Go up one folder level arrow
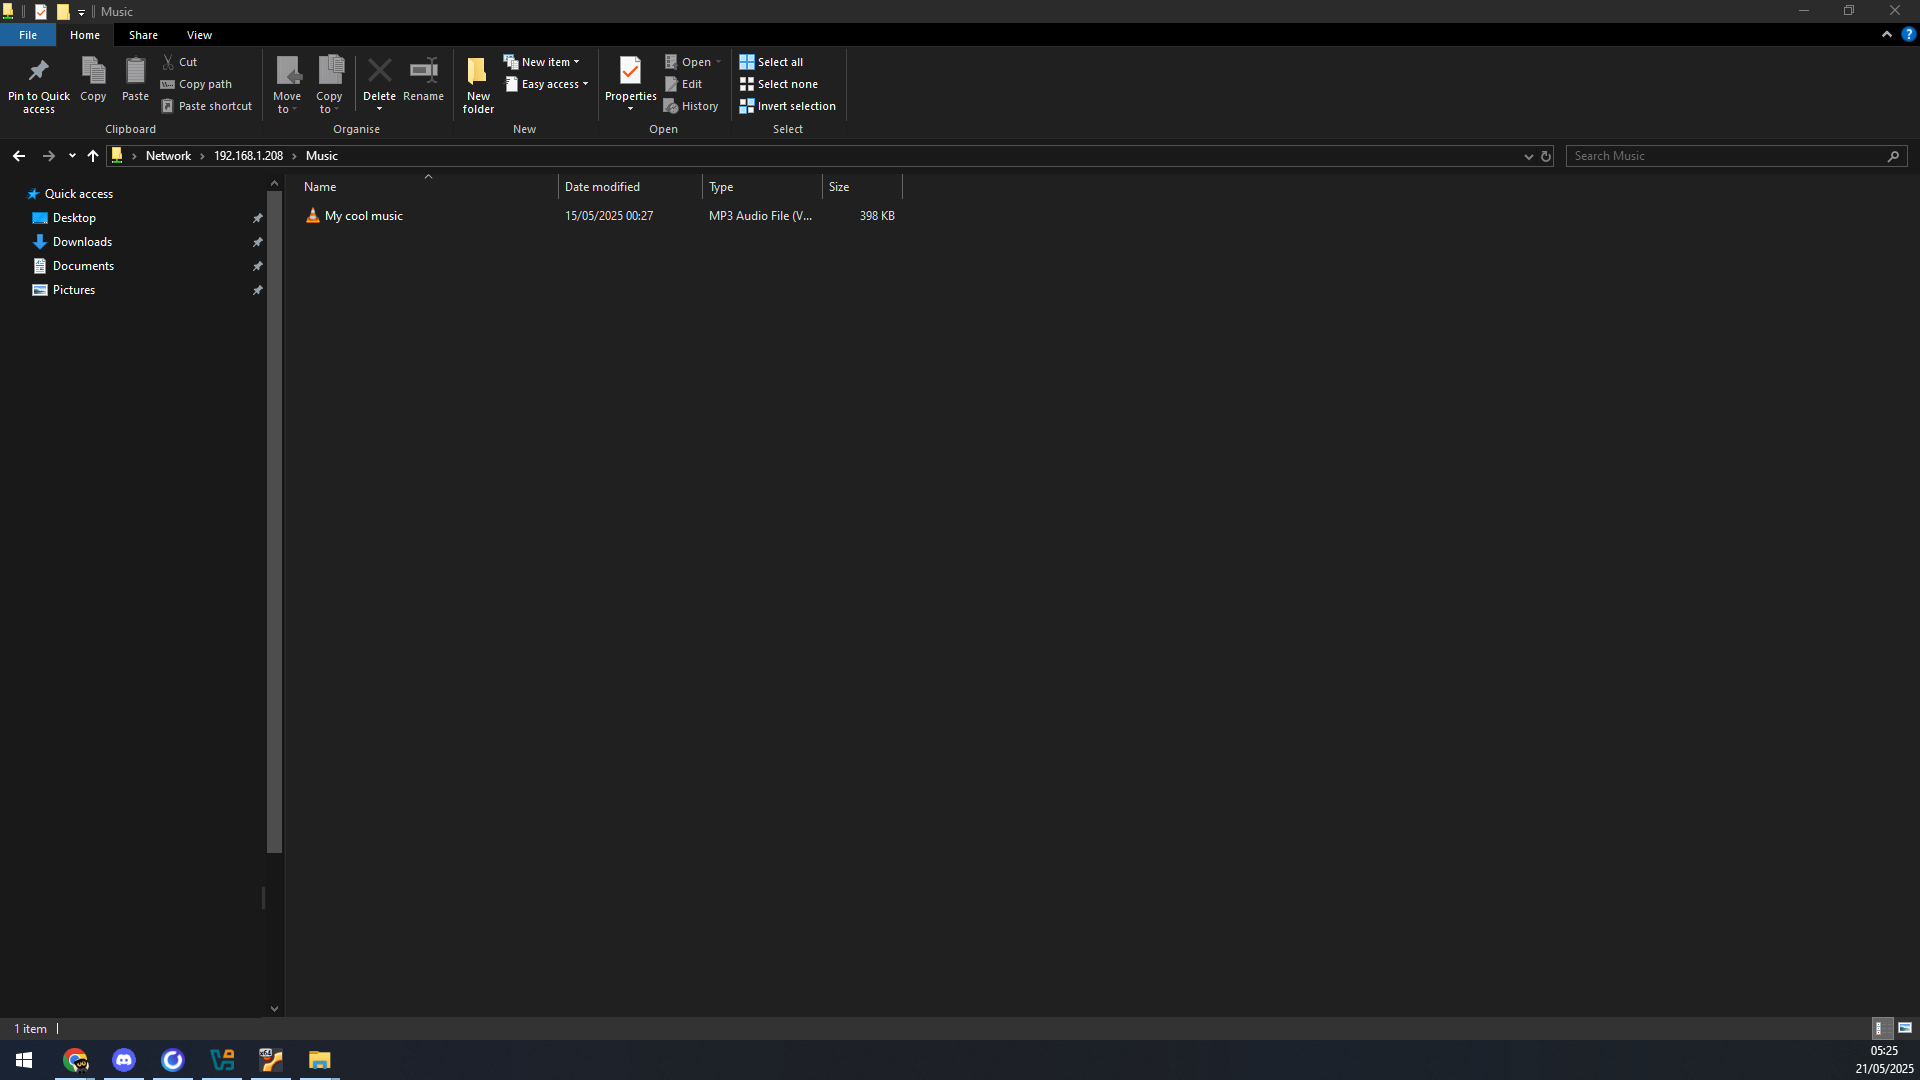Image resolution: width=1920 pixels, height=1080 pixels. tap(93, 156)
